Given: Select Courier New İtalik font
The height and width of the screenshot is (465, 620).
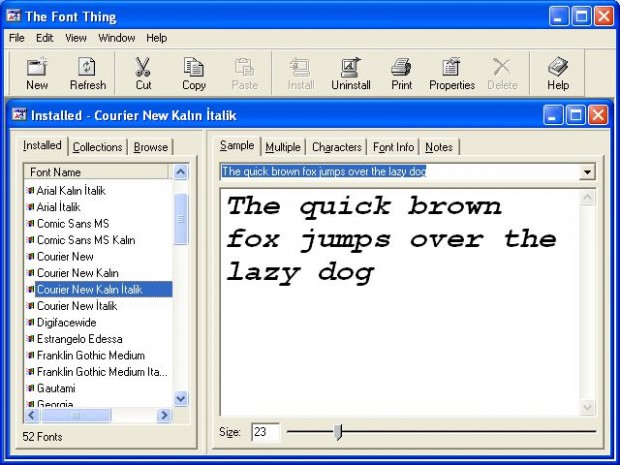Looking at the screenshot, I should (77, 306).
